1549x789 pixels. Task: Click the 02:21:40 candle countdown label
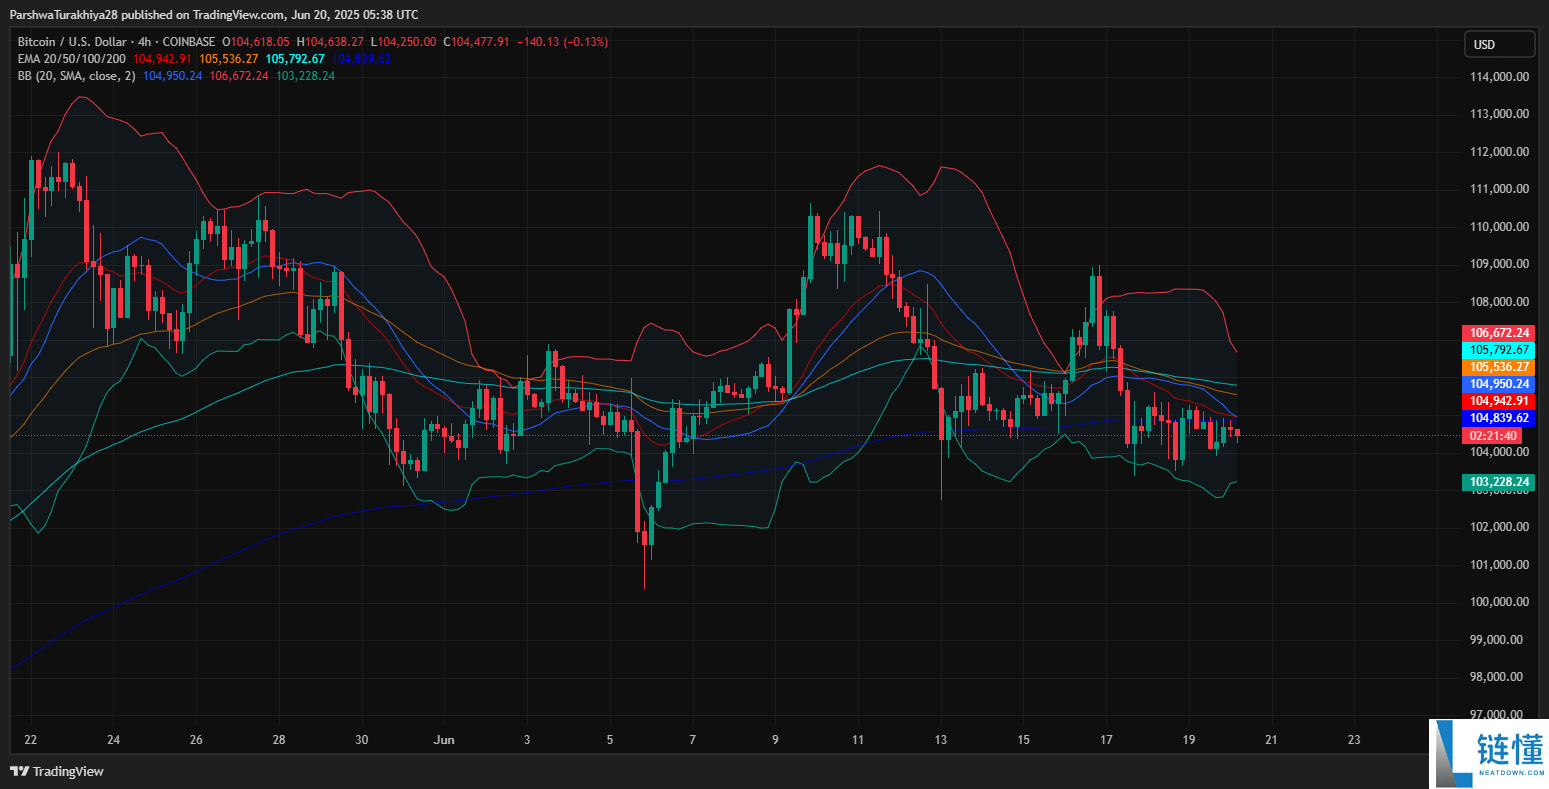pos(1494,436)
